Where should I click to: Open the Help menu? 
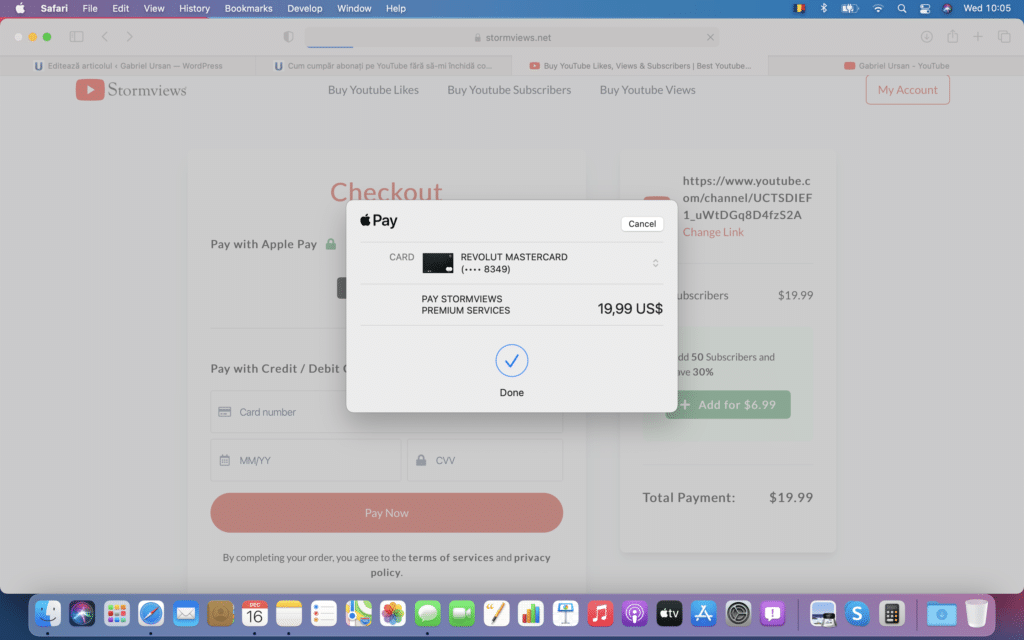(396, 8)
